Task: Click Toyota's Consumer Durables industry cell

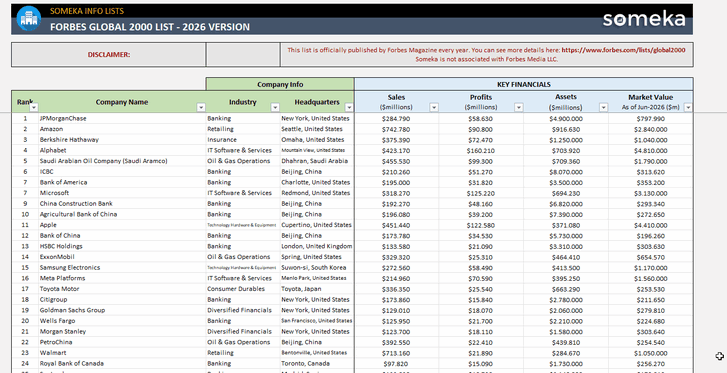Action: (243, 289)
